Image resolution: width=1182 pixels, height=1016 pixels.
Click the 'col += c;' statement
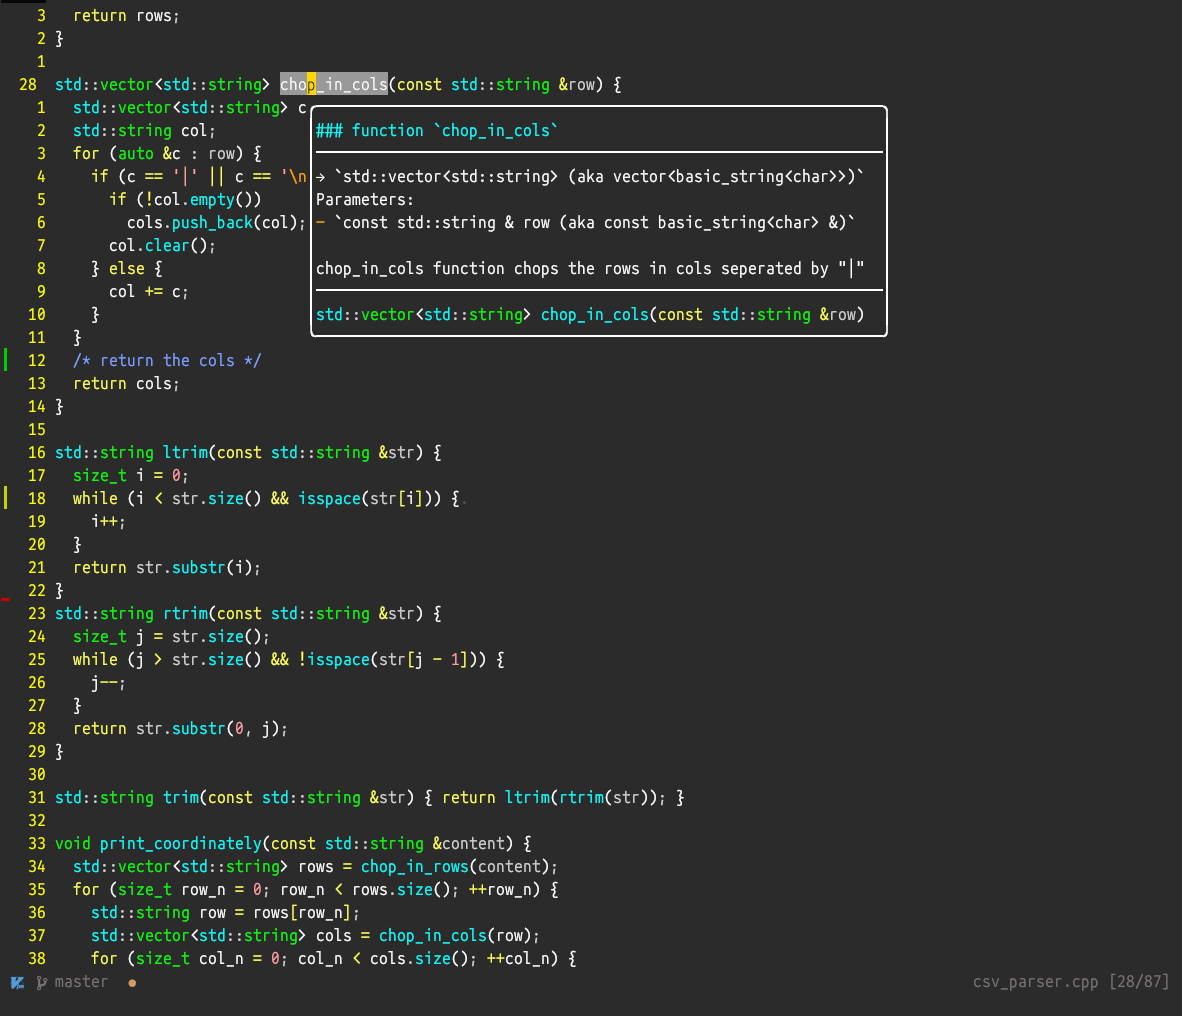click(149, 292)
